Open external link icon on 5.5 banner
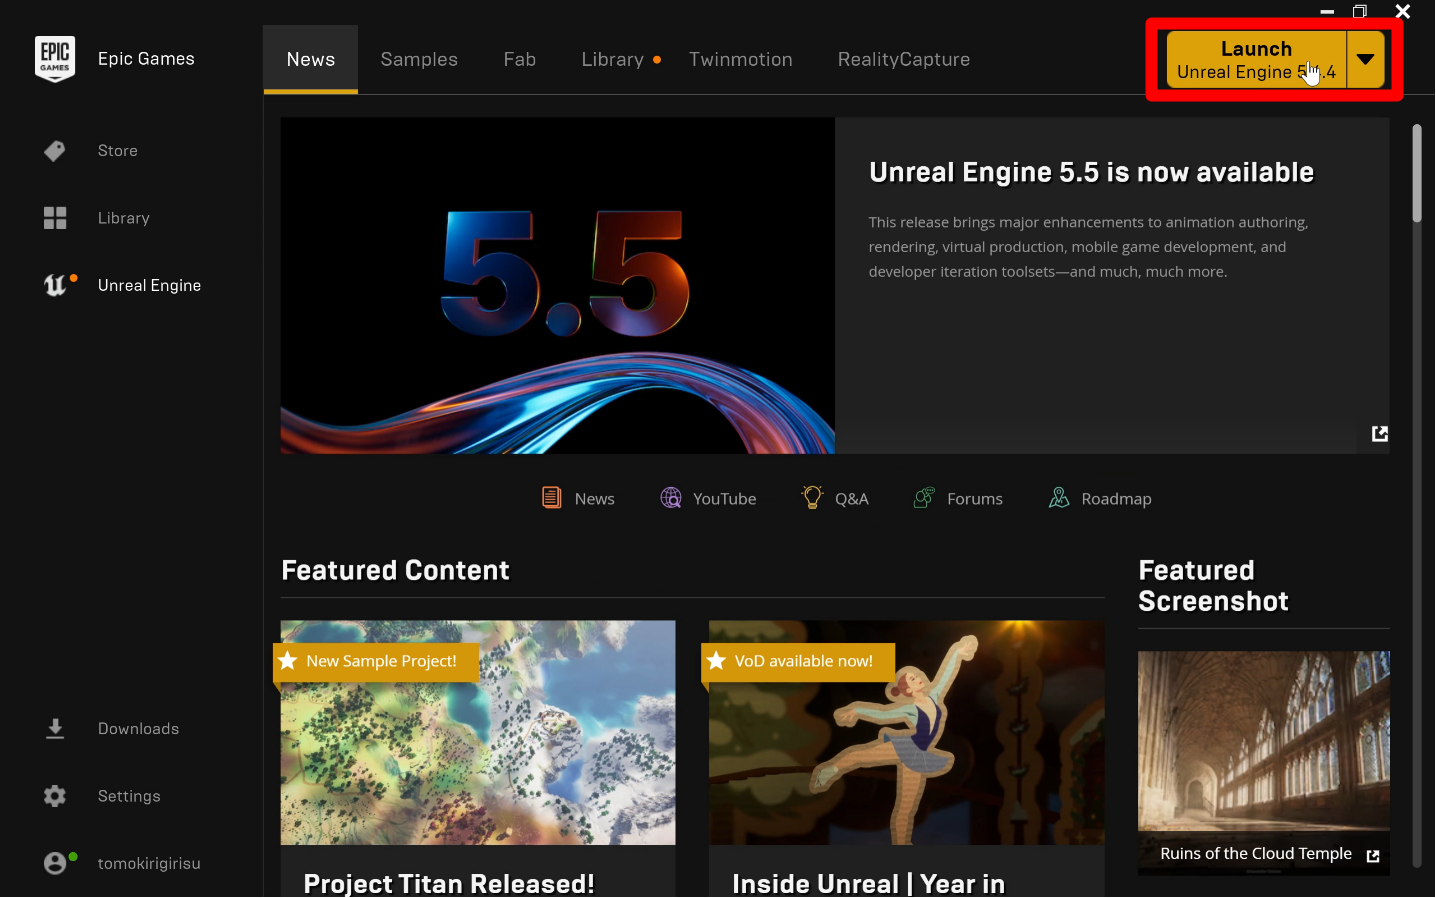Viewport: 1436px width, 898px height. (1380, 433)
